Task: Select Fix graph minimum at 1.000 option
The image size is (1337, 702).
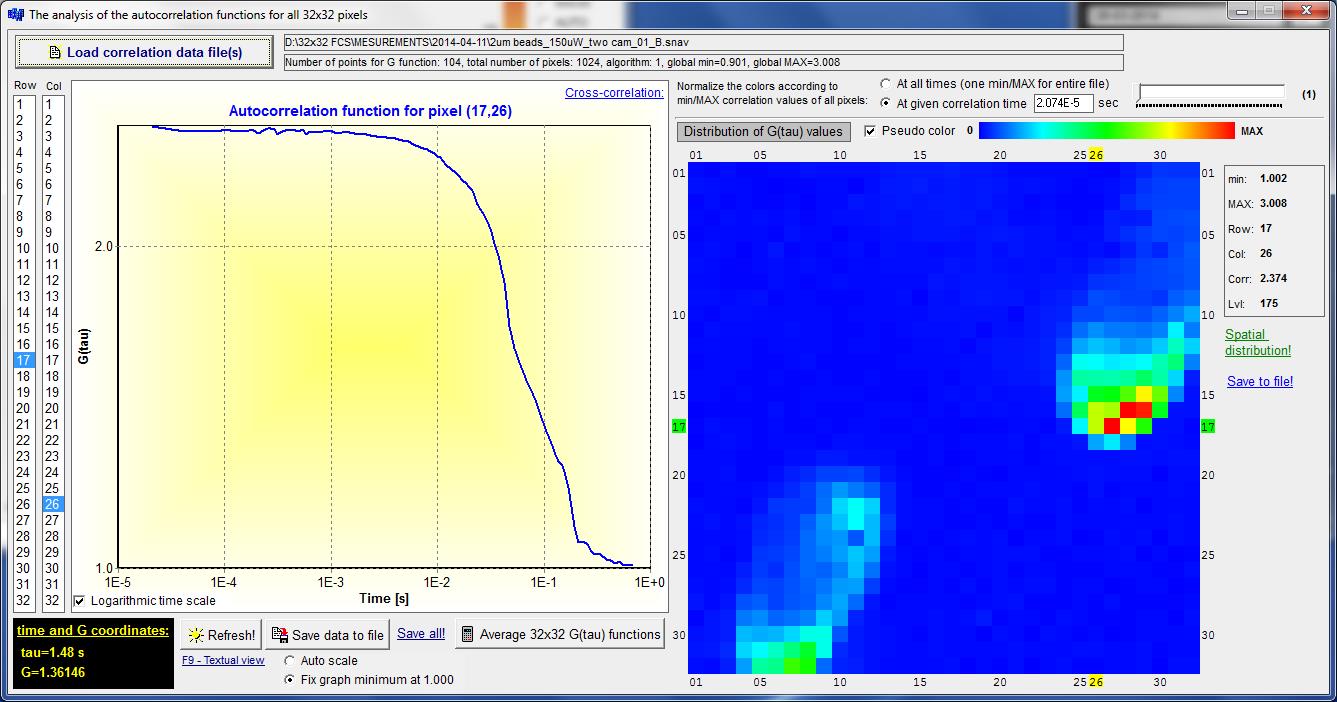Action: tap(290, 679)
